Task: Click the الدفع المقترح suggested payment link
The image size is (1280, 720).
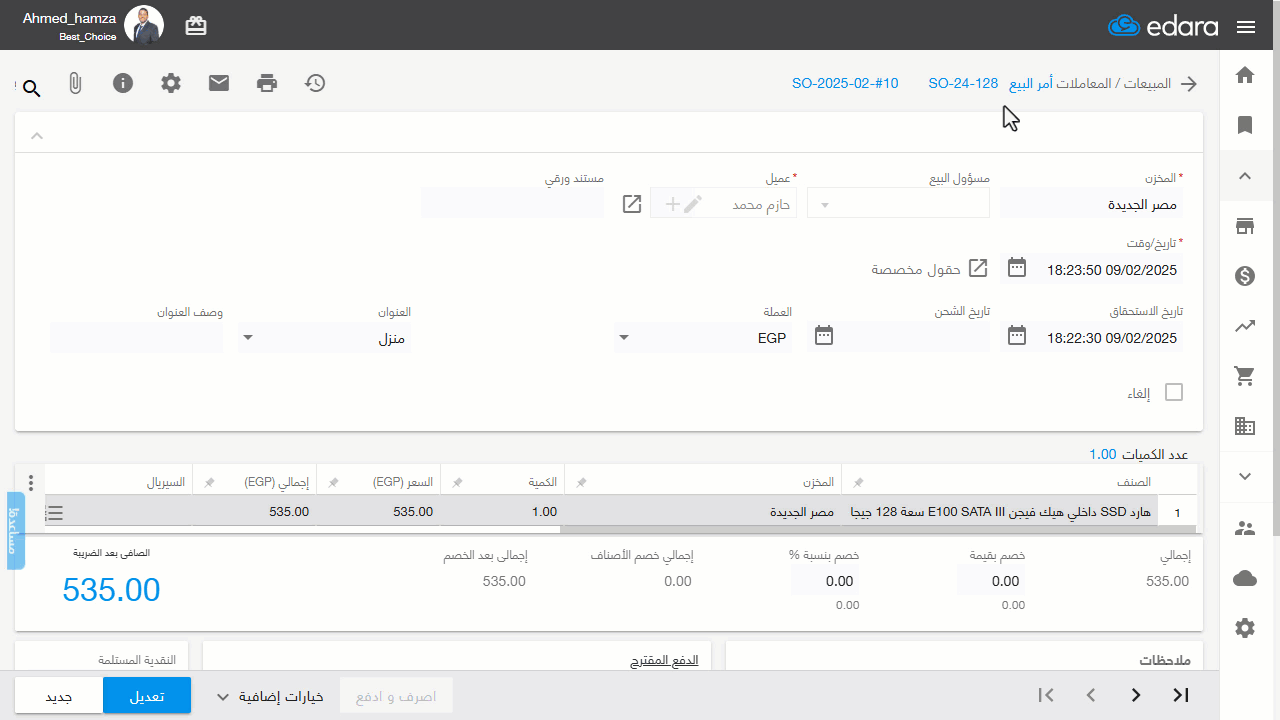Action: point(664,661)
